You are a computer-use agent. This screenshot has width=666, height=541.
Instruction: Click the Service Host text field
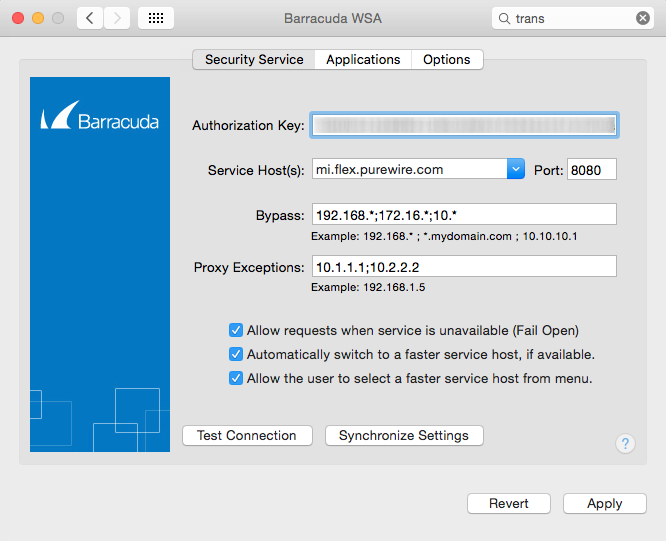pyautogui.click(x=409, y=169)
